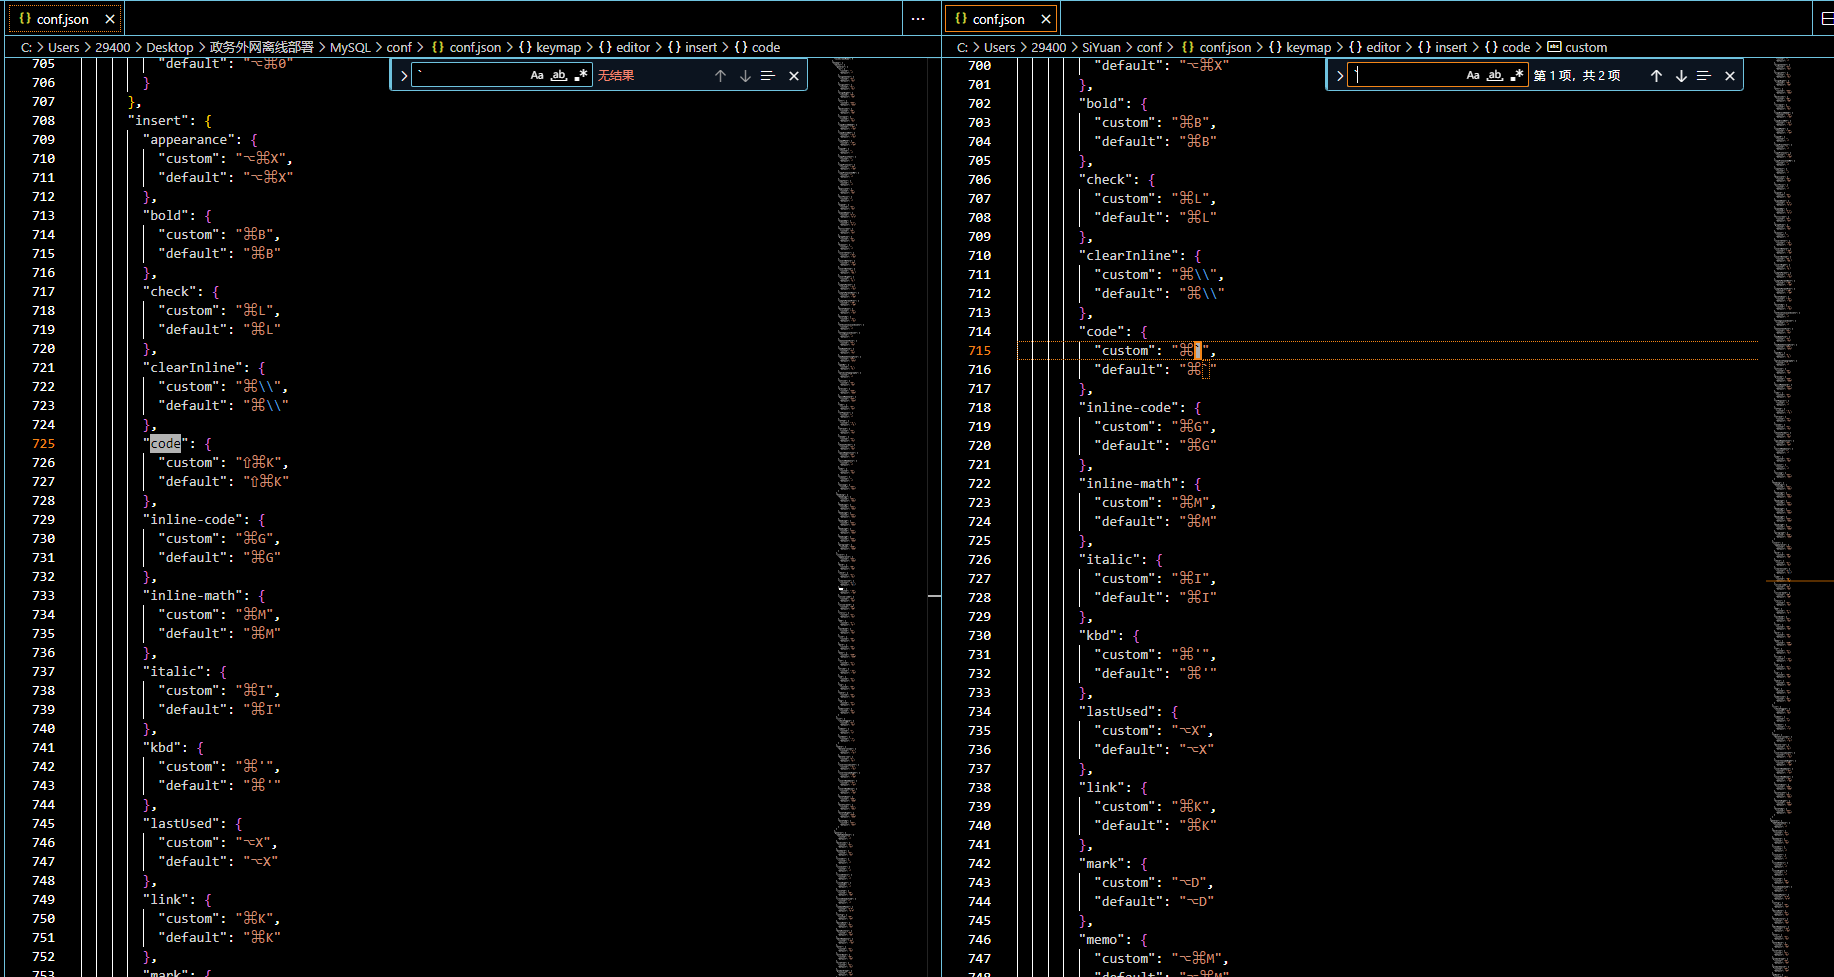Toggle regex search in right find widget

click(x=1517, y=75)
